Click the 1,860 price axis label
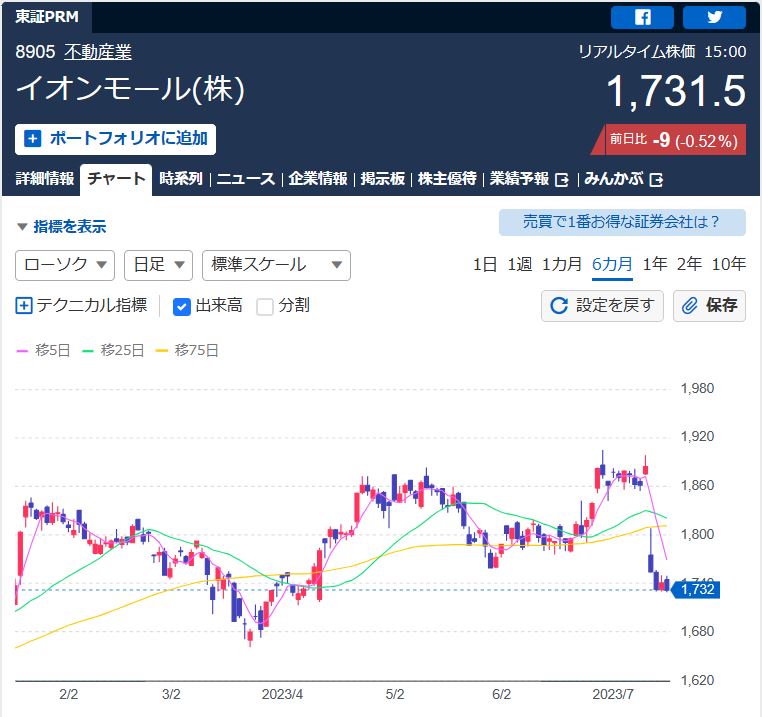762x717 pixels. point(697,485)
